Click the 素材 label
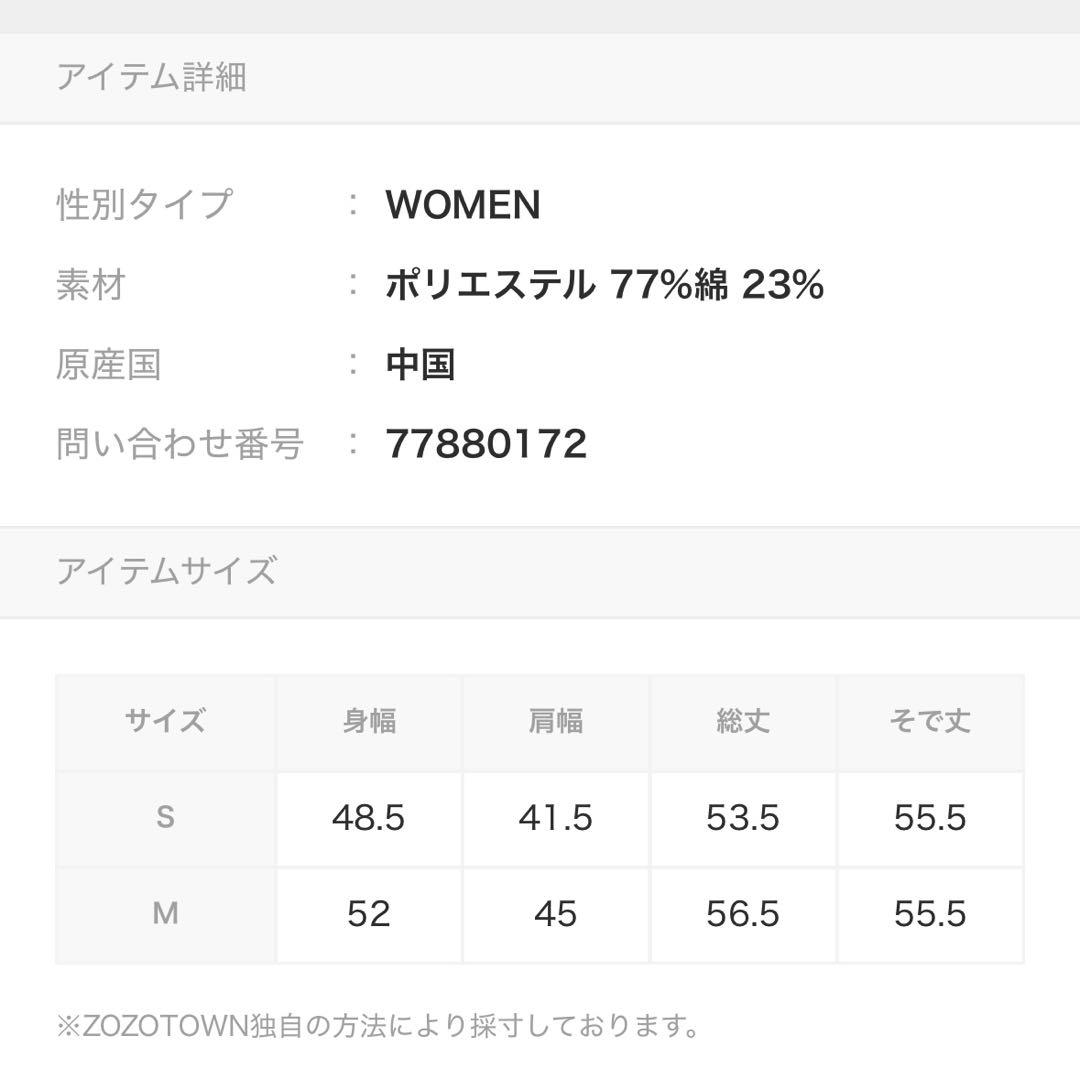Screen dimensions: 1080x1080 click(90, 284)
